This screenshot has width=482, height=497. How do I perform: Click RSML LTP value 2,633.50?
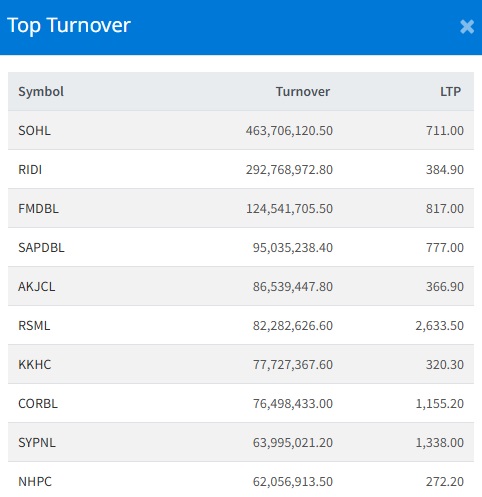[439, 326]
